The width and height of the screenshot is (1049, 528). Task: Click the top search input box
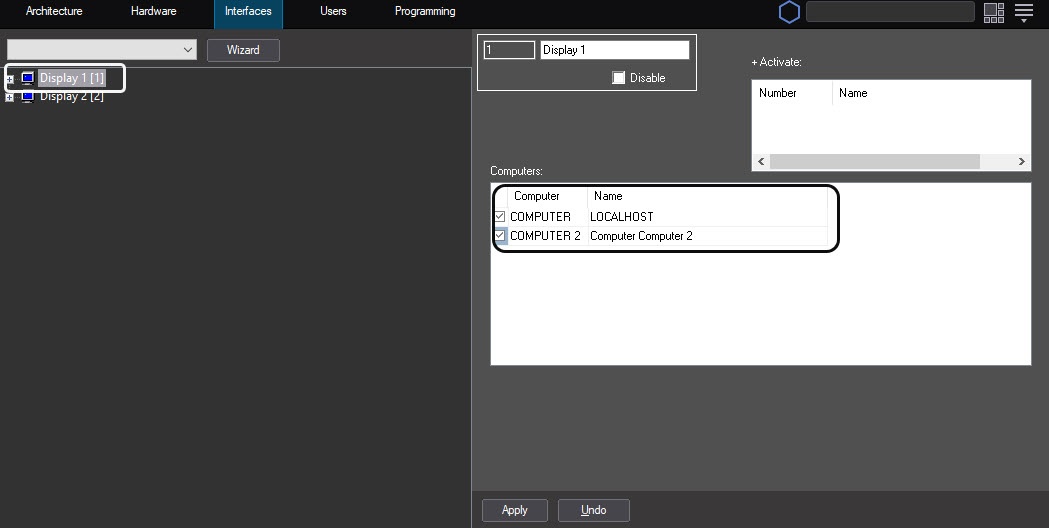(890, 12)
